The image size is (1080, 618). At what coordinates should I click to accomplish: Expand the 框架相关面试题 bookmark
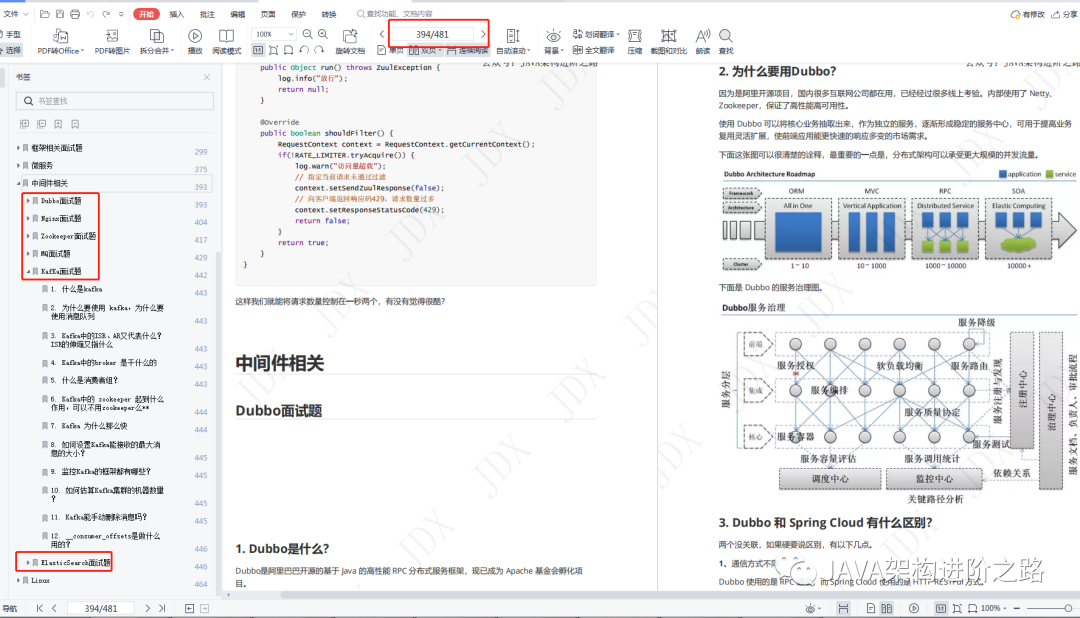18,147
